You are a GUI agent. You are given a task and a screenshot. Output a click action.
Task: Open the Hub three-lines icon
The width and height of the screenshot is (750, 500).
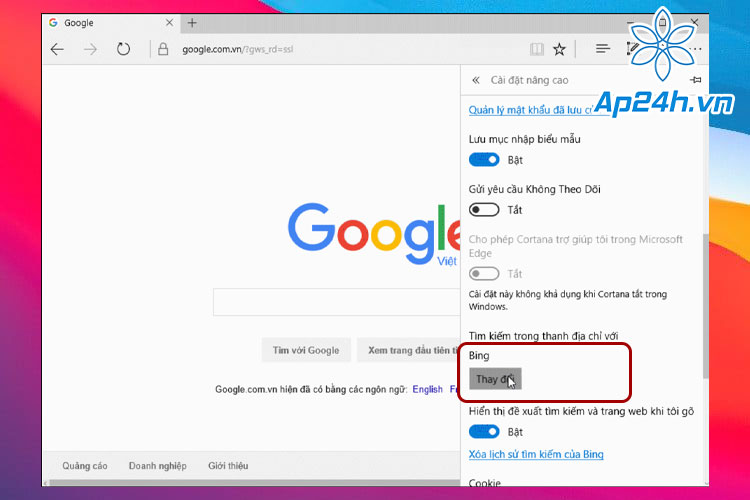coord(603,48)
